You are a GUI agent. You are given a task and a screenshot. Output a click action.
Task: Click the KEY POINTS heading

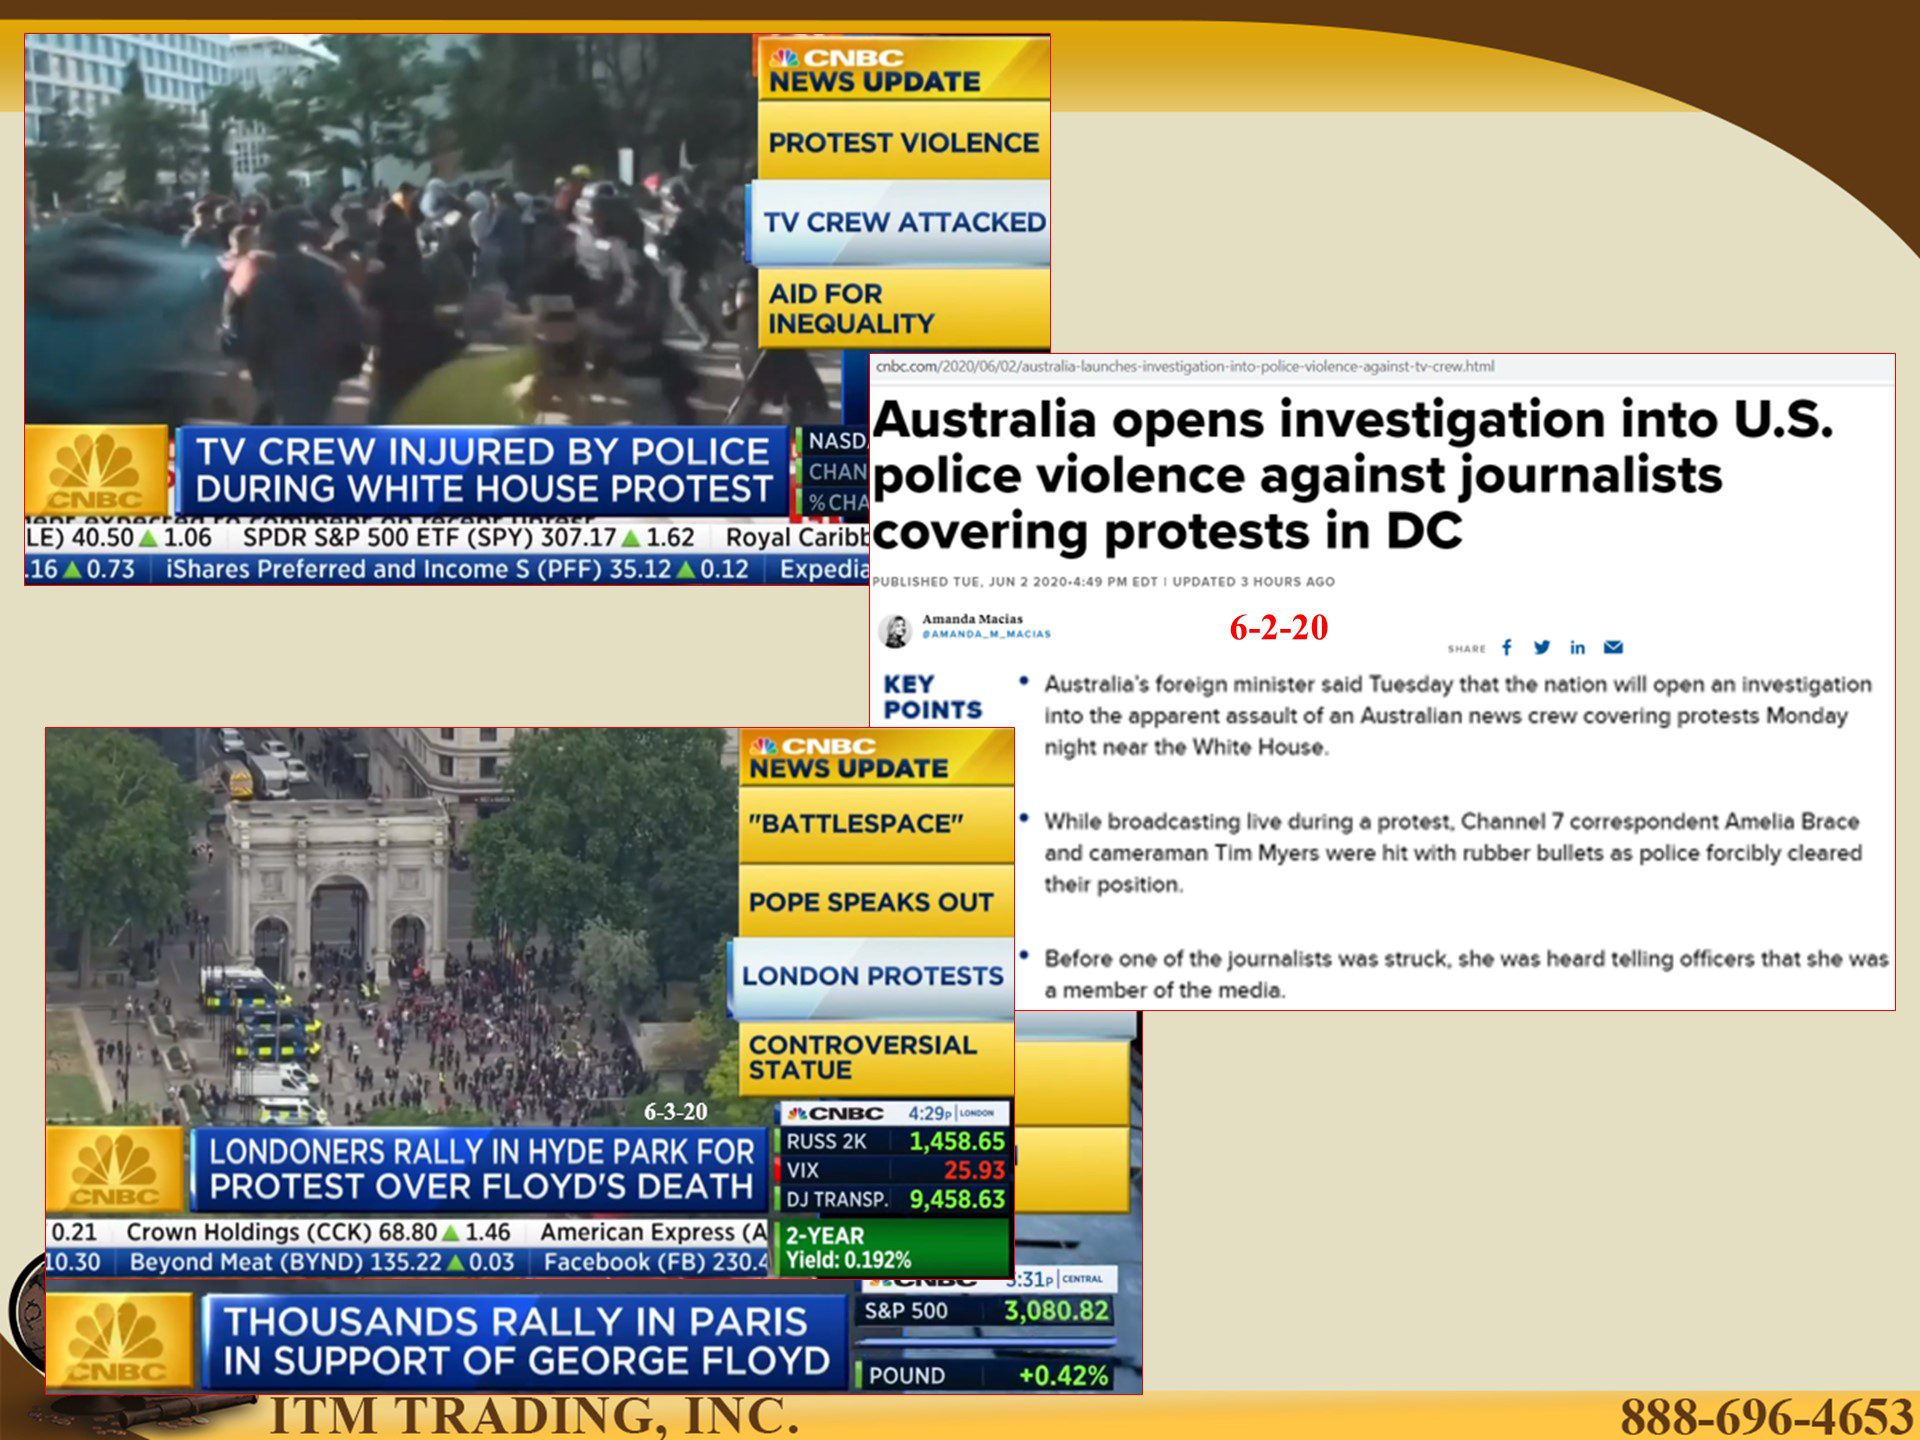tap(932, 697)
